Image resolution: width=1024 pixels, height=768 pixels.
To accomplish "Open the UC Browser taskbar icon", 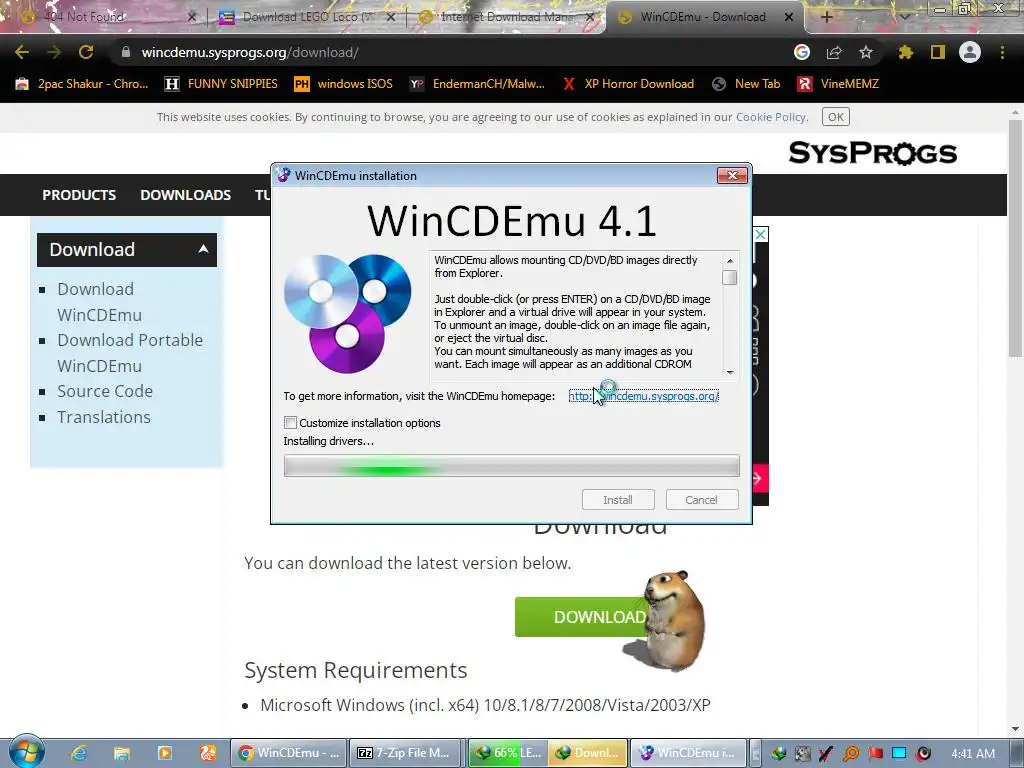I will [x=208, y=753].
